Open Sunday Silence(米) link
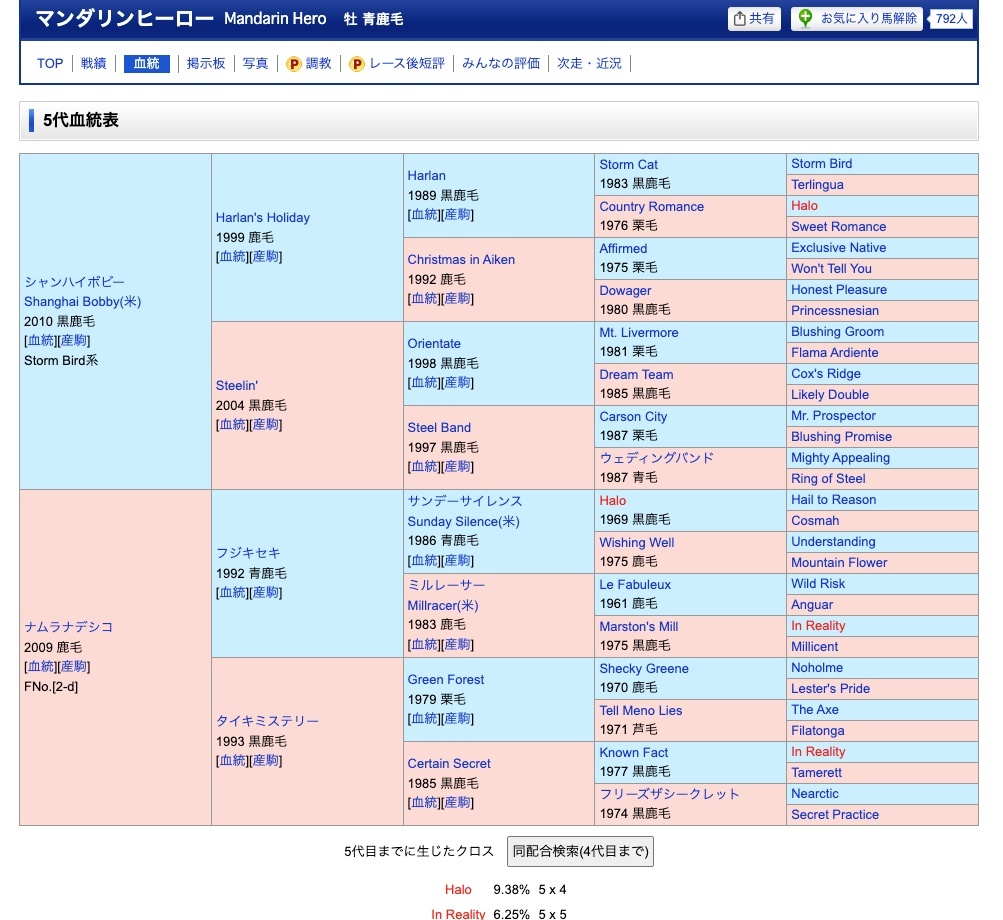Image resolution: width=1003 pixels, height=920 pixels. (x=463, y=521)
